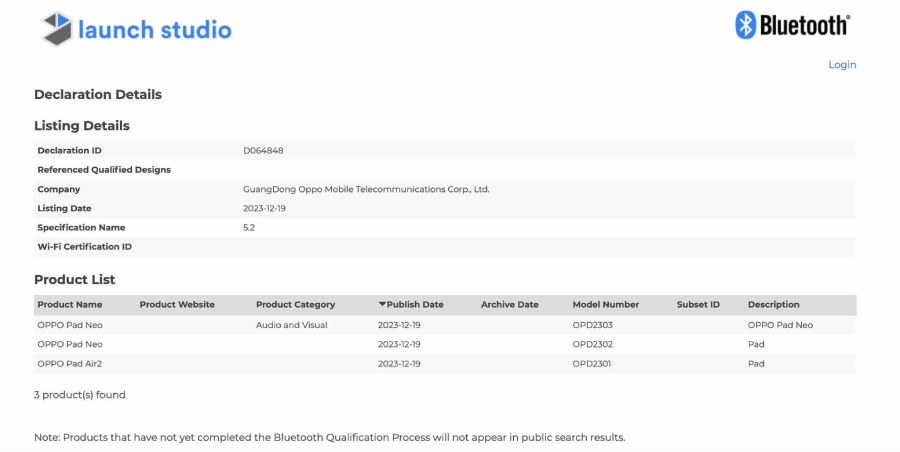Click the OPD2302 model number
Viewport: 900px width, 452px height.
(592, 345)
